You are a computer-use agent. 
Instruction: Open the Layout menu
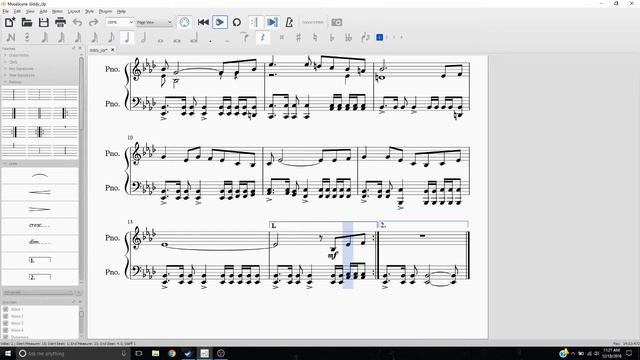click(x=74, y=11)
